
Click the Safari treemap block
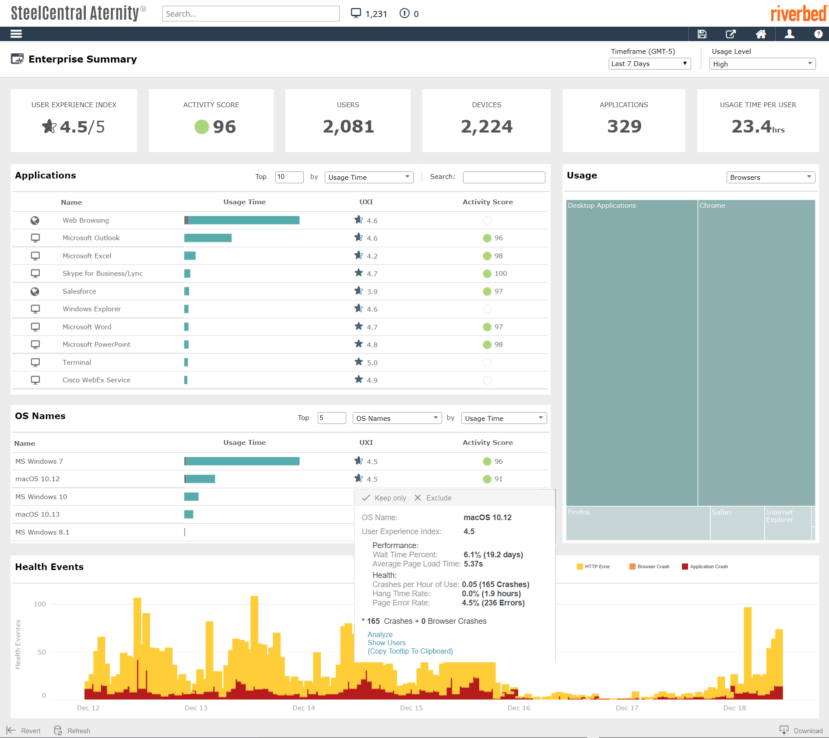pos(737,523)
